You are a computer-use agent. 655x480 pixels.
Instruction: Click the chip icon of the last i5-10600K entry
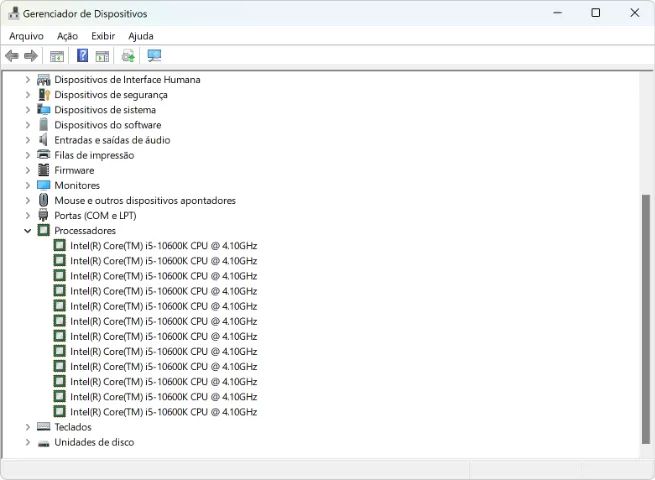pos(60,411)
